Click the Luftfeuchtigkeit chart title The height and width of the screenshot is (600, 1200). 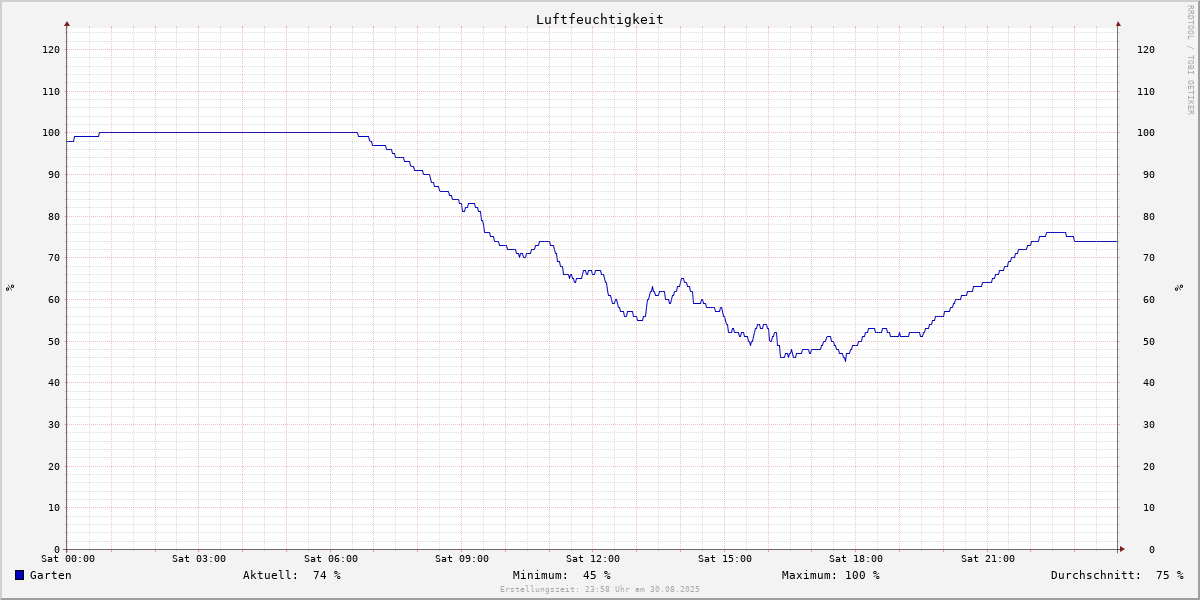tap(599, 19)
